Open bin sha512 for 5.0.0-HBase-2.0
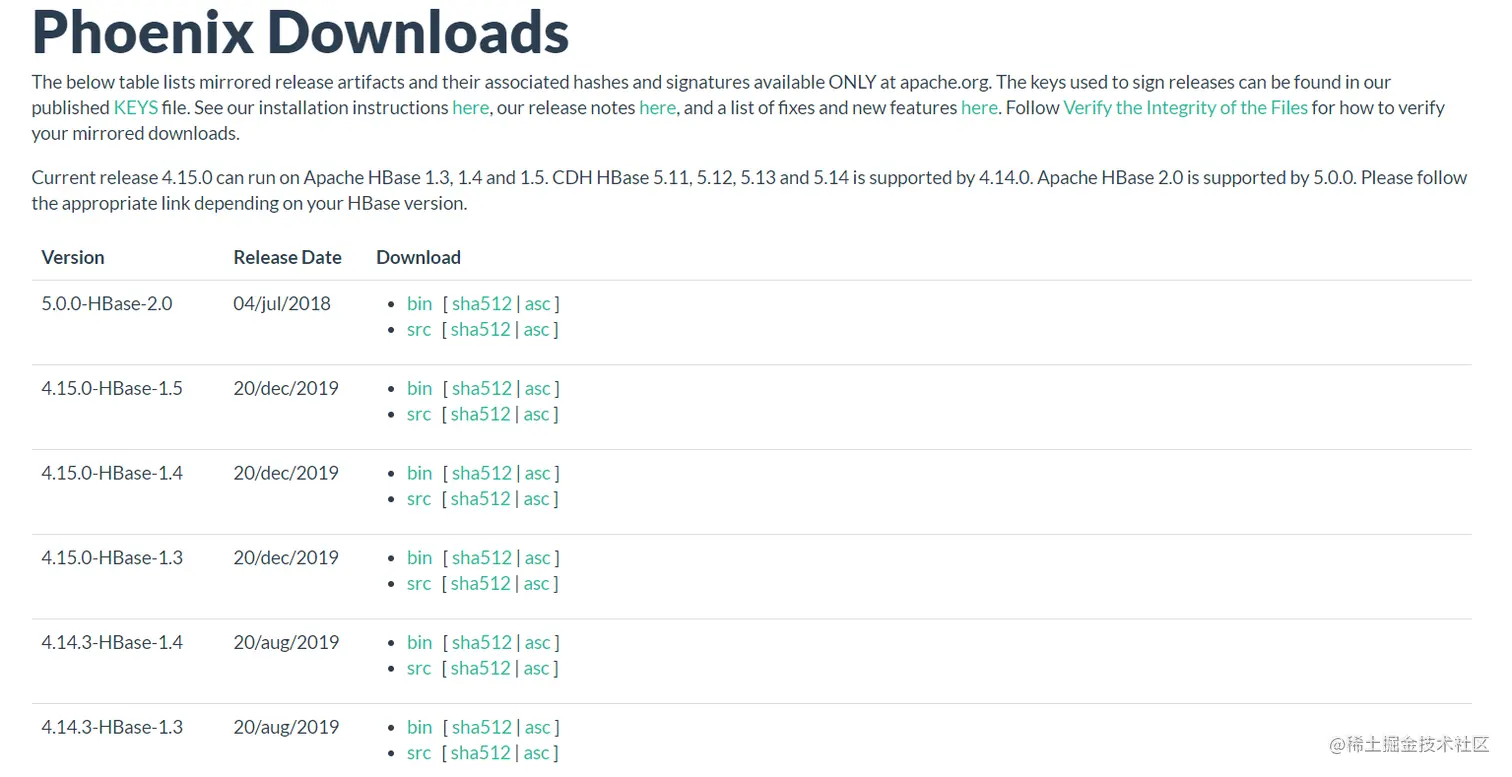The image size is (1512, 777). pyautogui.click(x=481, y=303)
